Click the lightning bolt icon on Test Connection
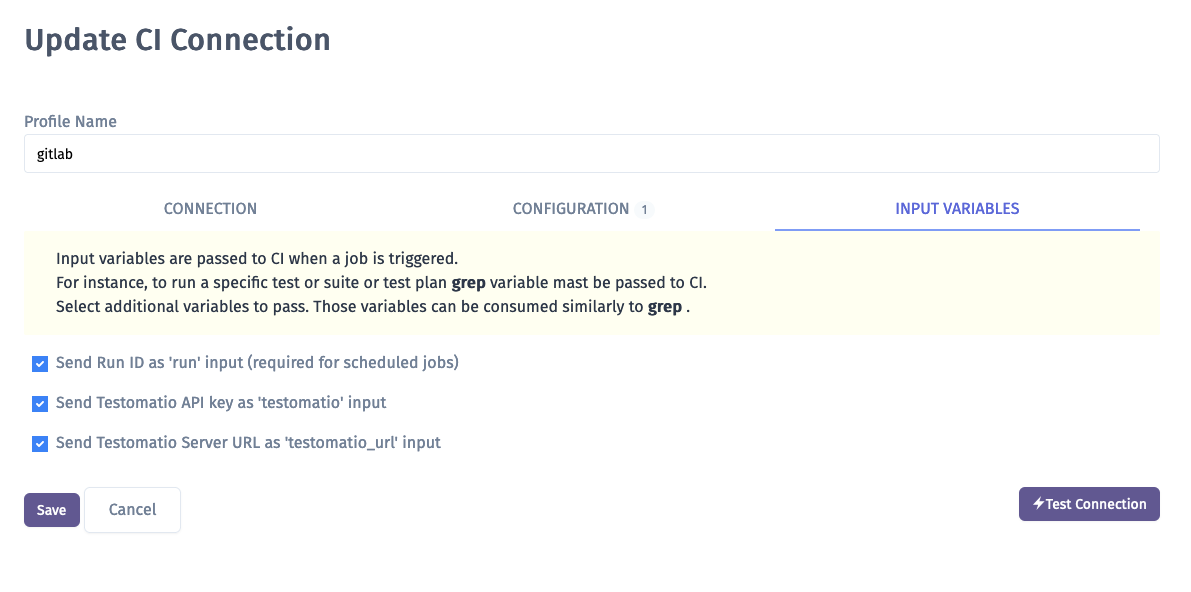The image size is (1191, 592). tap(1038, 504)
